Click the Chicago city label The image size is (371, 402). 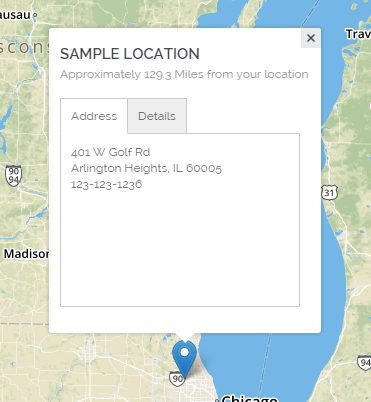point(249,398)
